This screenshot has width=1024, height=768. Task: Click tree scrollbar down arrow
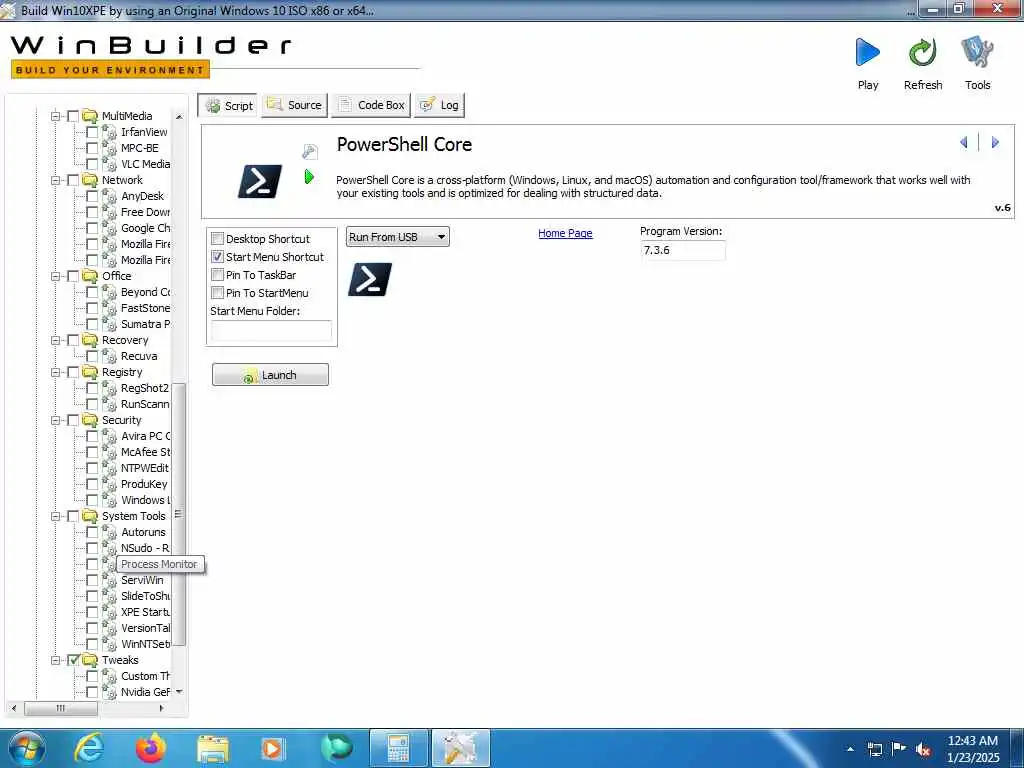[x=179, y=692]
